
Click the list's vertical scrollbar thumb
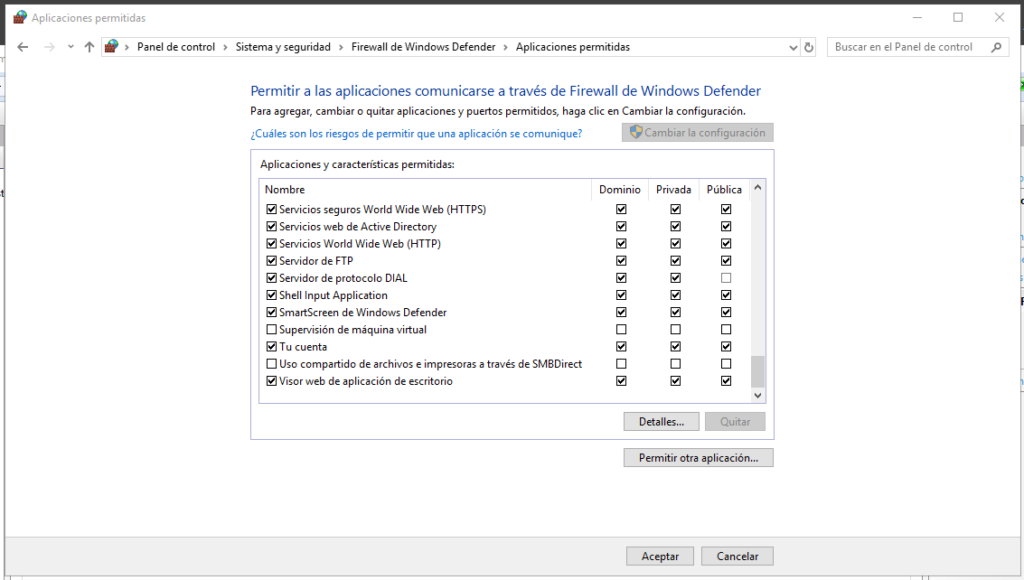(x=758, y=371)
